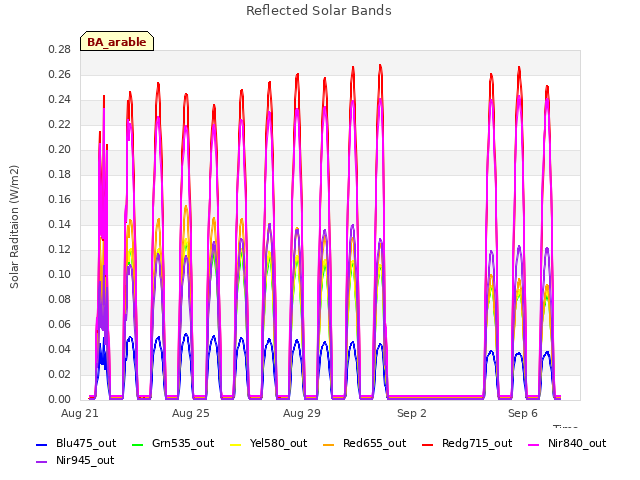Click the red Redg715_out legend color marker
Screen dimensions: 640x480
[427, 444]
